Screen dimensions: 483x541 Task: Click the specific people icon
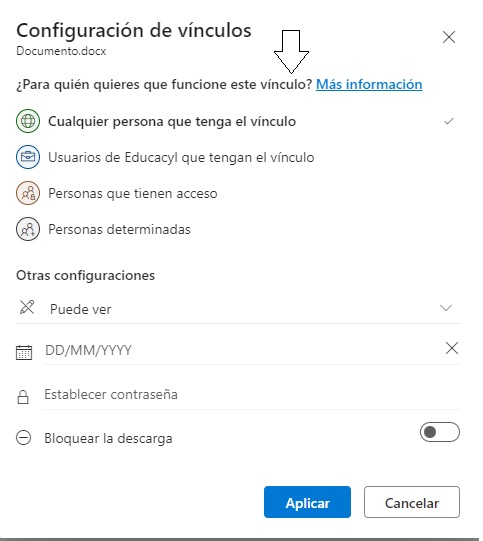click(x=28, y=229)
